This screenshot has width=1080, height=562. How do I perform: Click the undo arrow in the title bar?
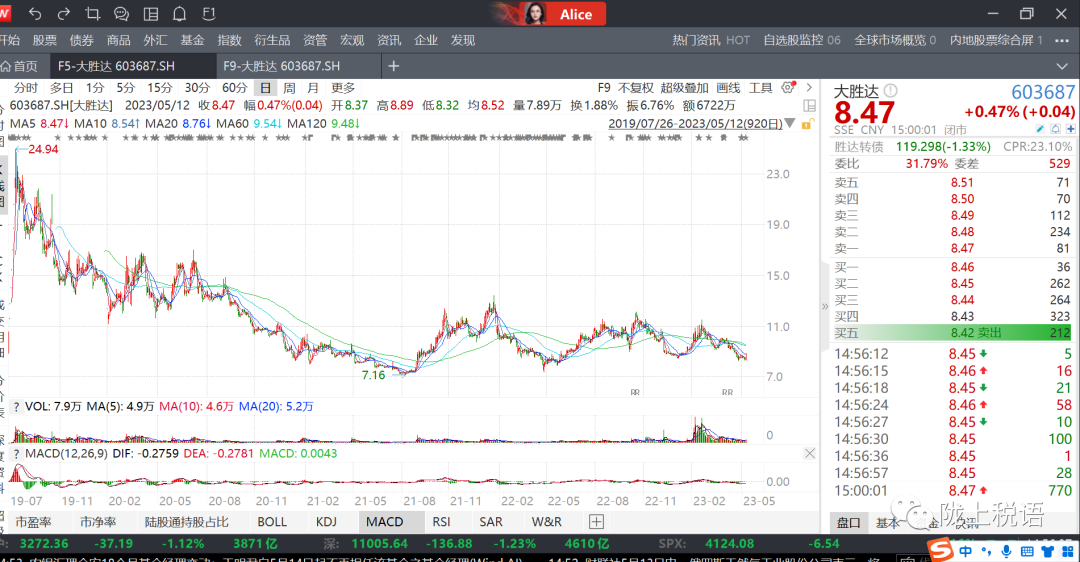(x=35, y=14)
